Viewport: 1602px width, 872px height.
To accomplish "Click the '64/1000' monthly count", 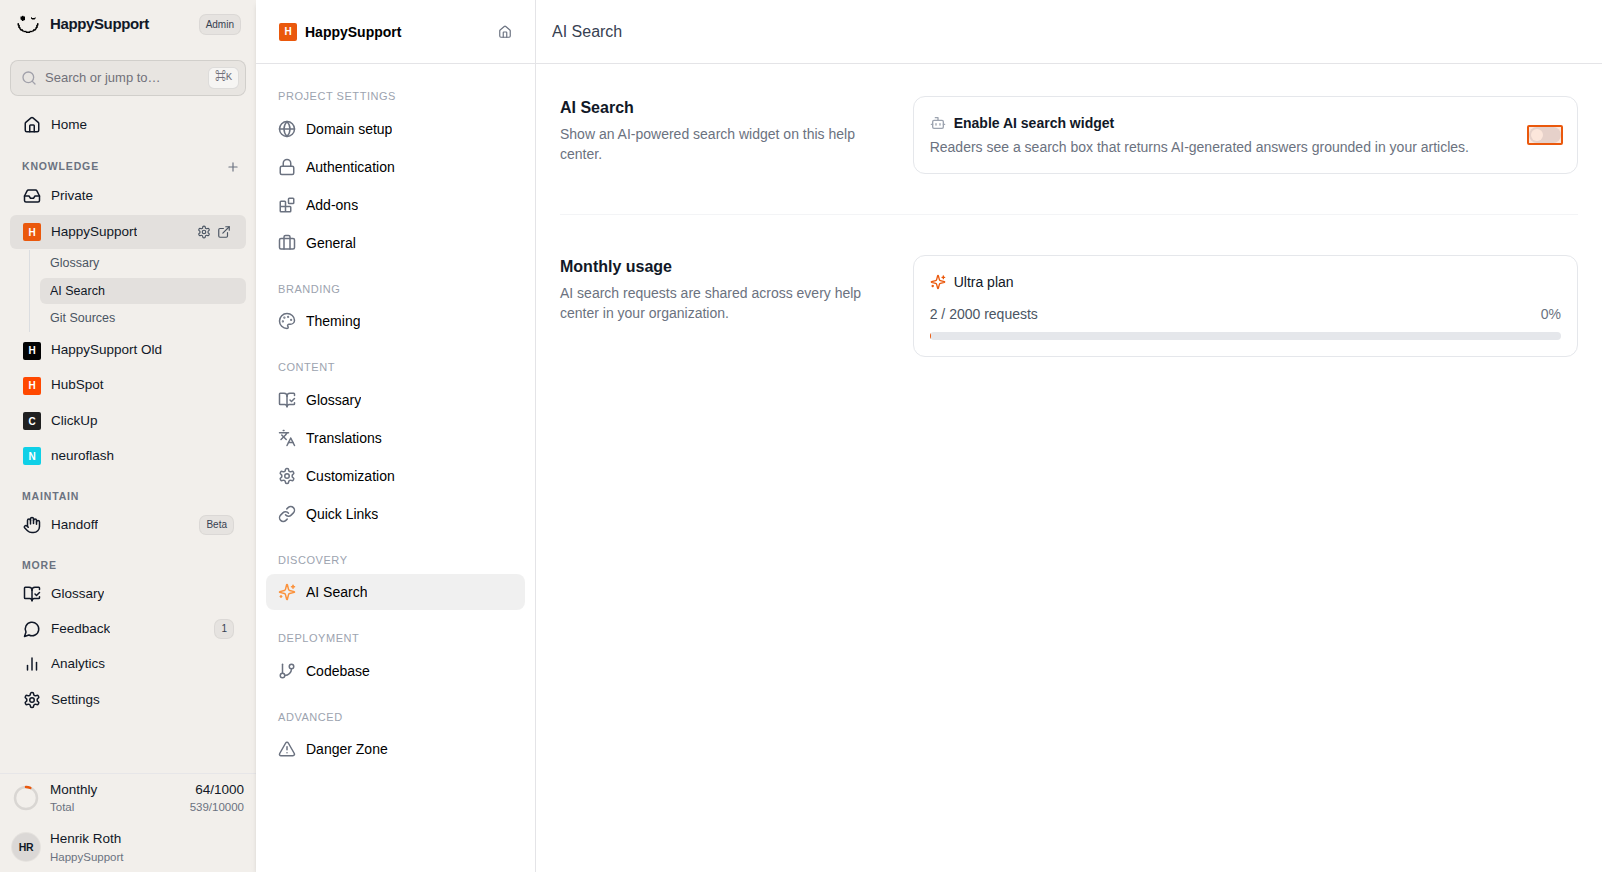I will 219,790.
